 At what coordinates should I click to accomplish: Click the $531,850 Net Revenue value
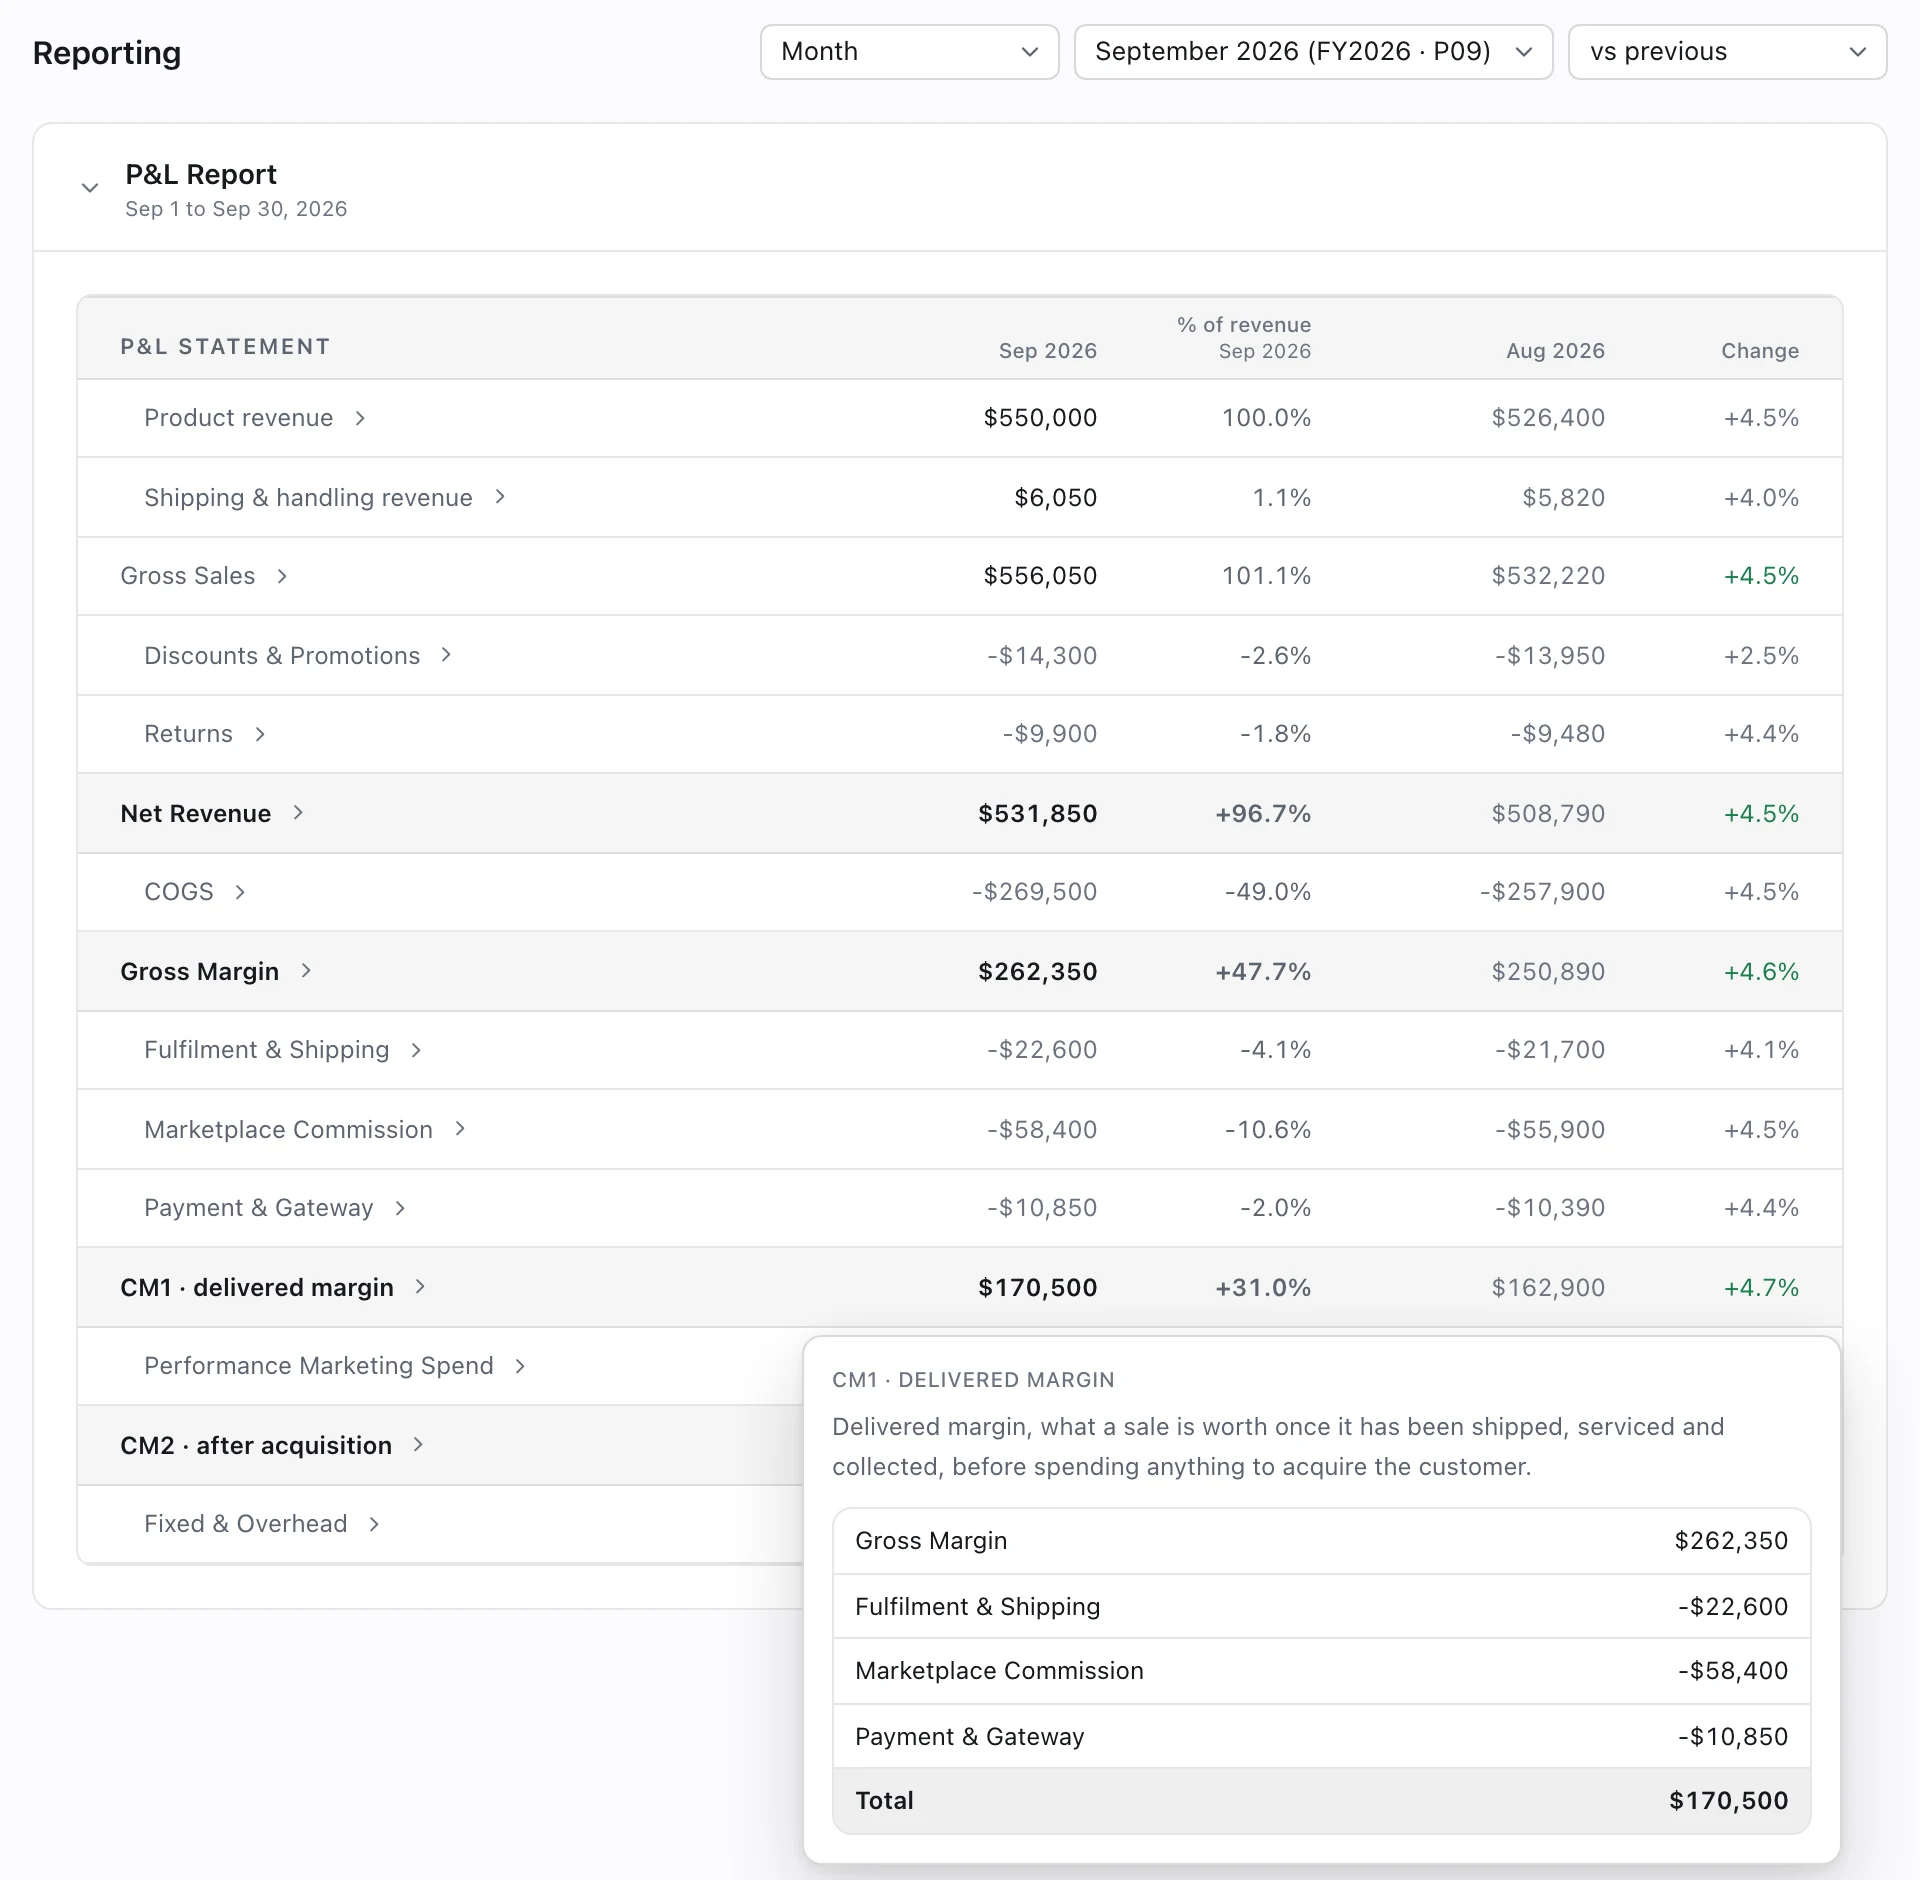click(x=1037, y=814)
